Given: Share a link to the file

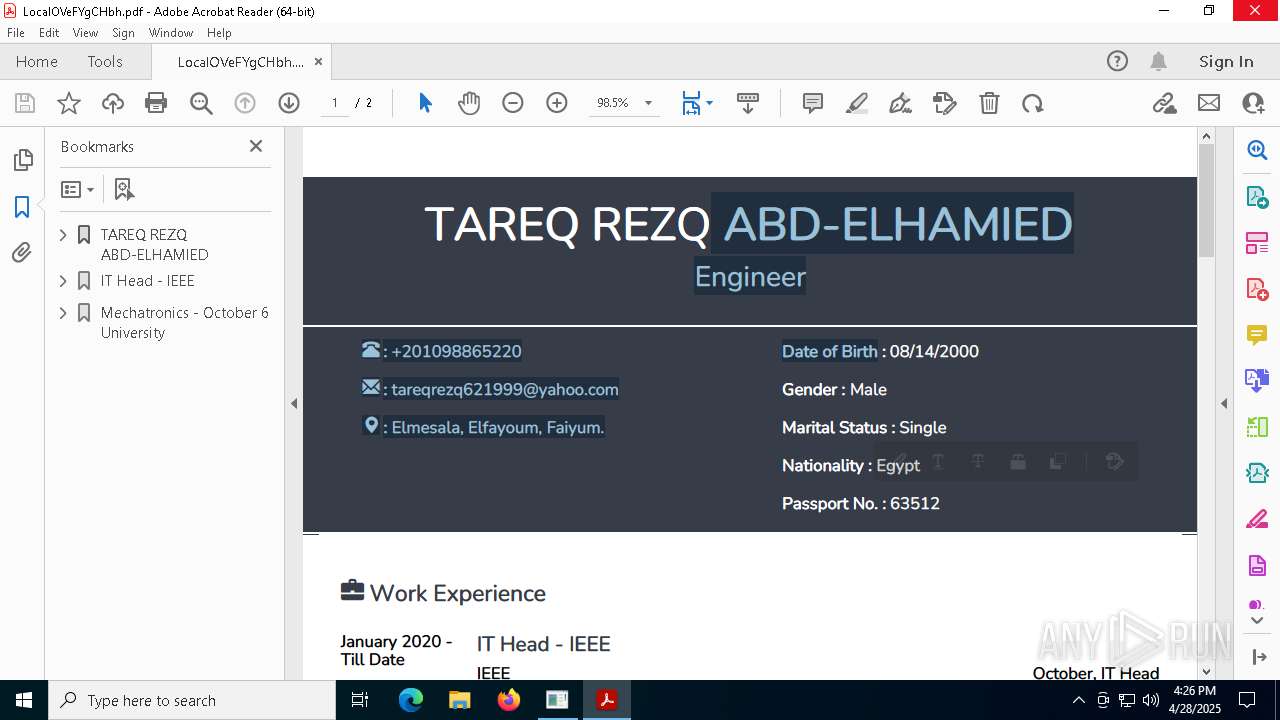Looking at the screenshot, I should click(1164, 103).
